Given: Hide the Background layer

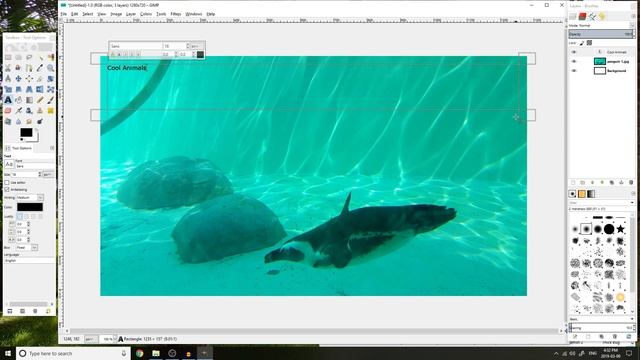Looking at the screenshot, I should [x=574, y=71].
